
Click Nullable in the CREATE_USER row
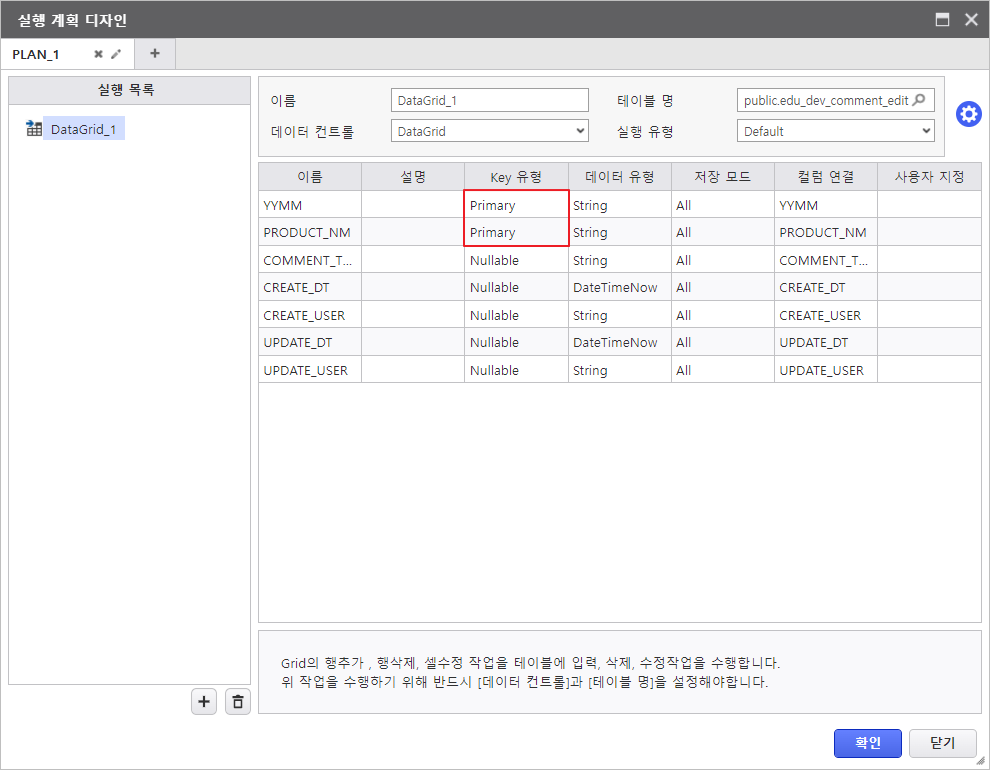coord(516,315)
